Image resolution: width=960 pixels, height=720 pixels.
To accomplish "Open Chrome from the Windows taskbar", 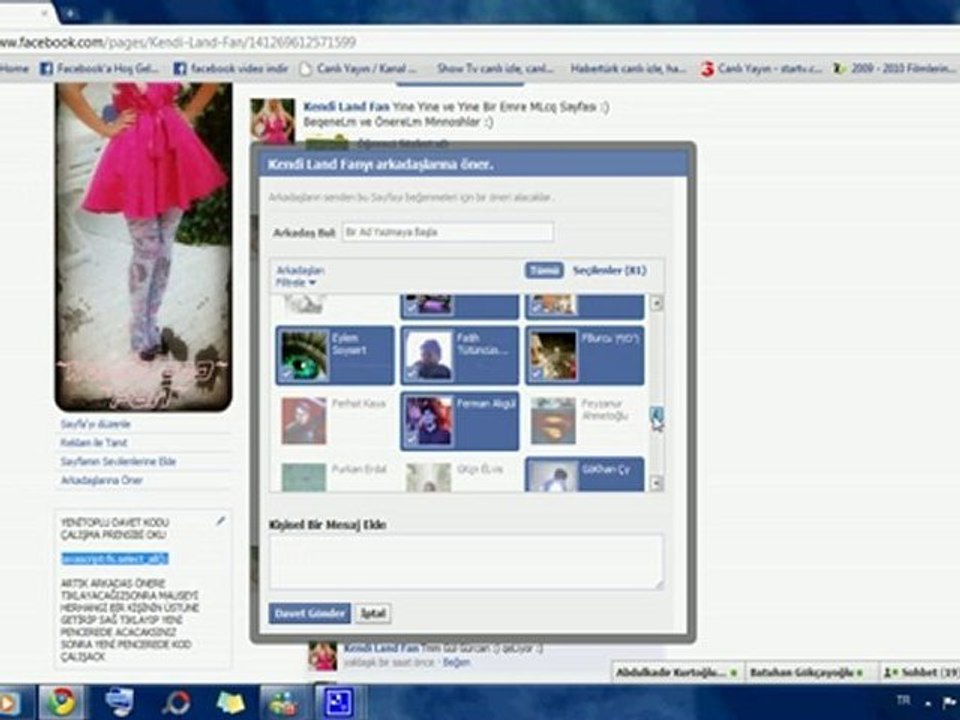I will tap(61, 702).
